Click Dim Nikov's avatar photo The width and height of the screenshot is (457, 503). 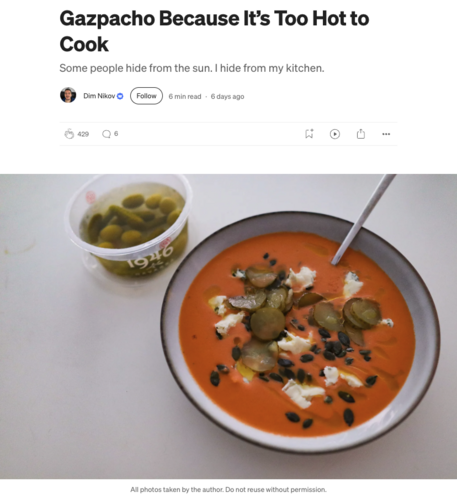pyautogui.click(x=68, y=95)
